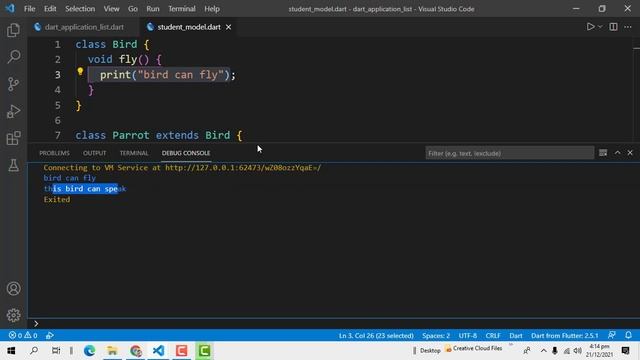Open Extensions view
The height and width of the screenshot is (360, 640).
pos(13,138)
